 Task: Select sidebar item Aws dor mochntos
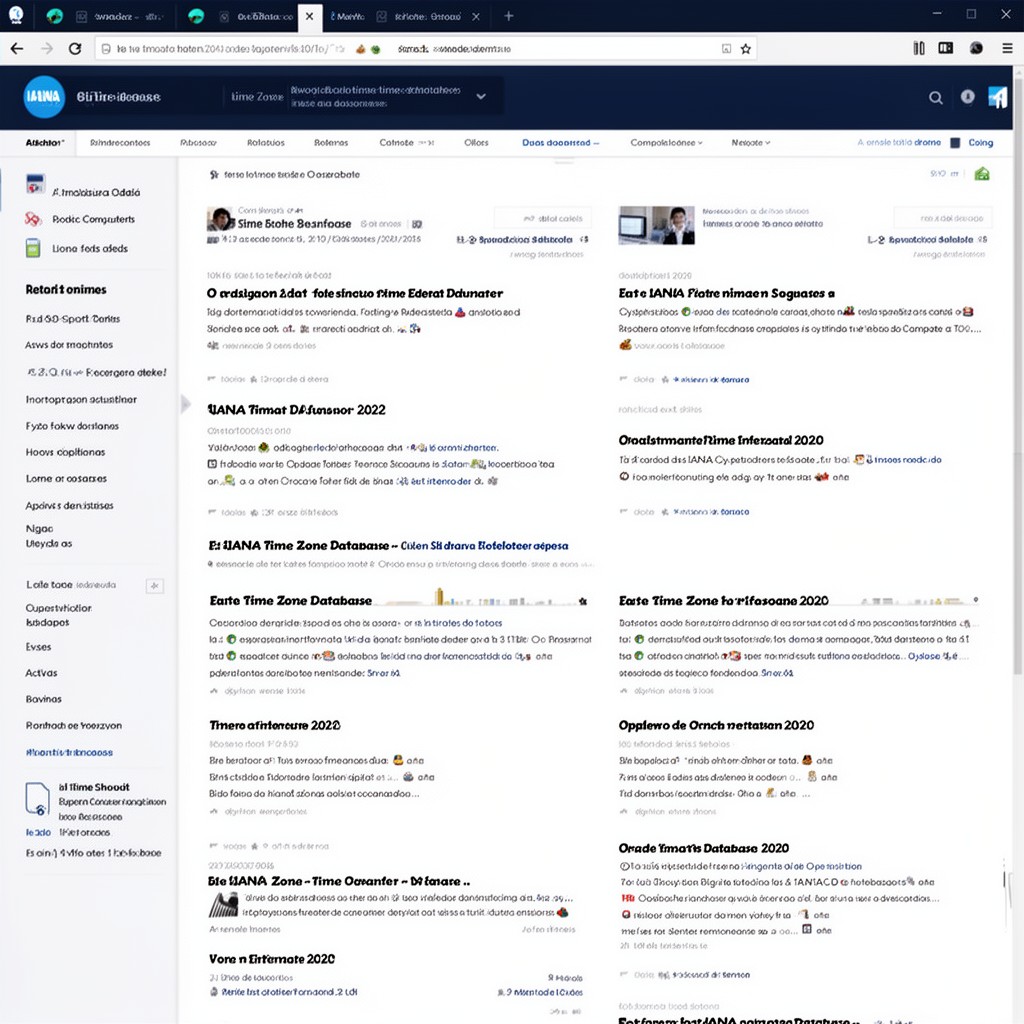point(69,345)
